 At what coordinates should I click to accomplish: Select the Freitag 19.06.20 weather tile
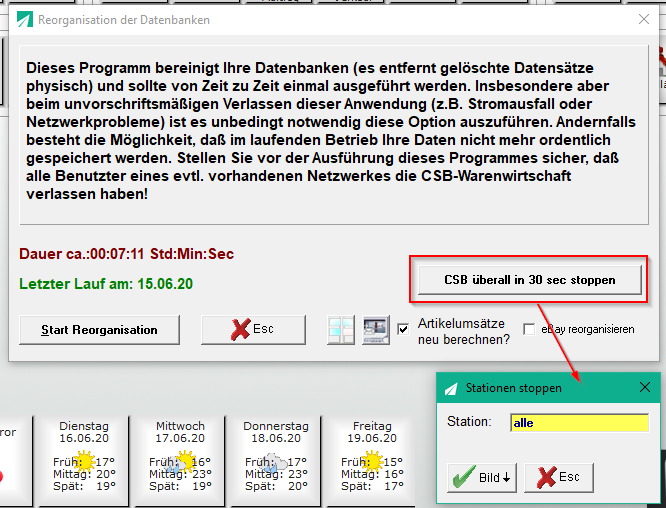tap(372, 460)
